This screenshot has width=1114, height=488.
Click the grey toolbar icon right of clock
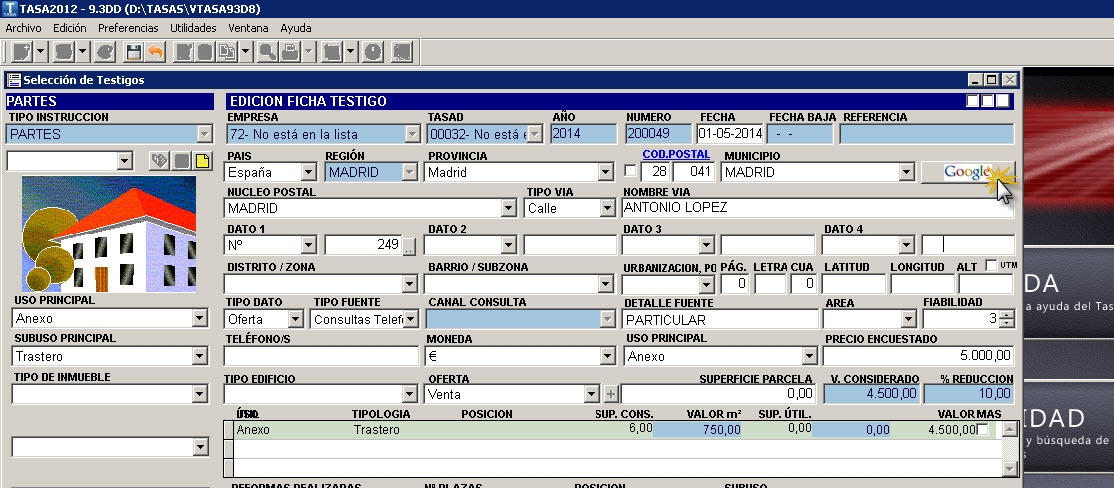pos(402,52)
